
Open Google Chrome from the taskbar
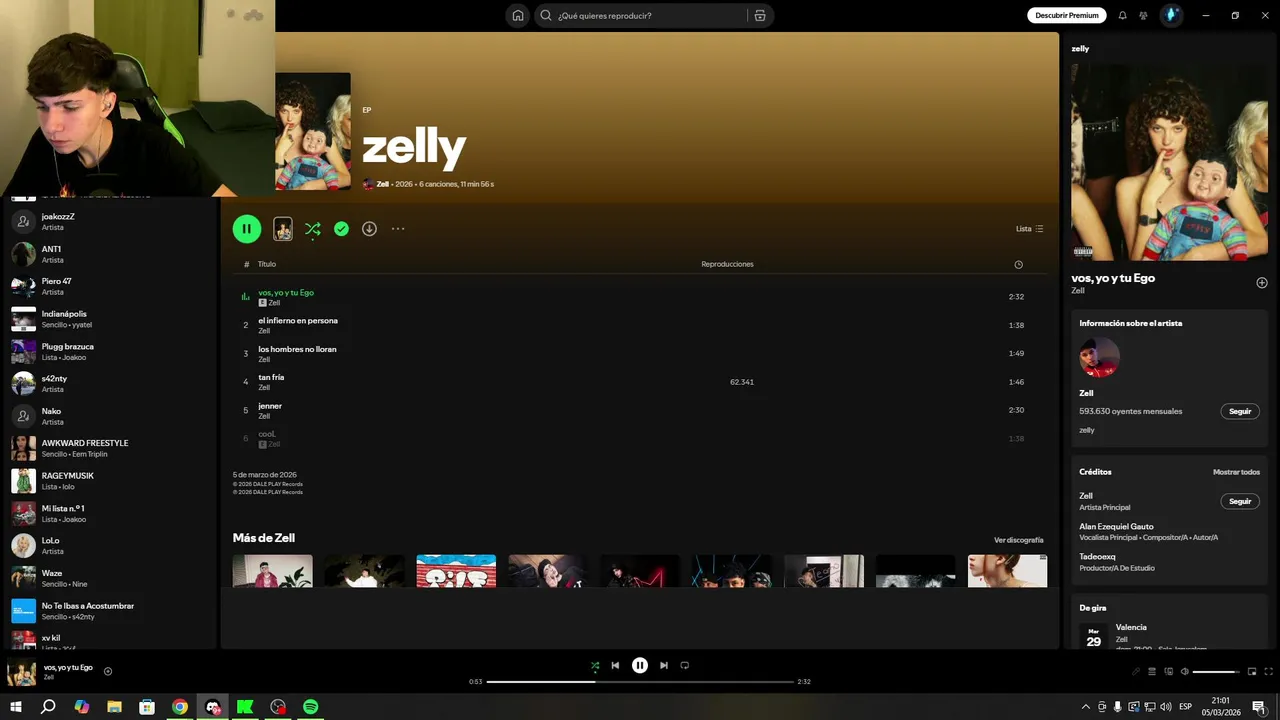(x=180, y=707)
